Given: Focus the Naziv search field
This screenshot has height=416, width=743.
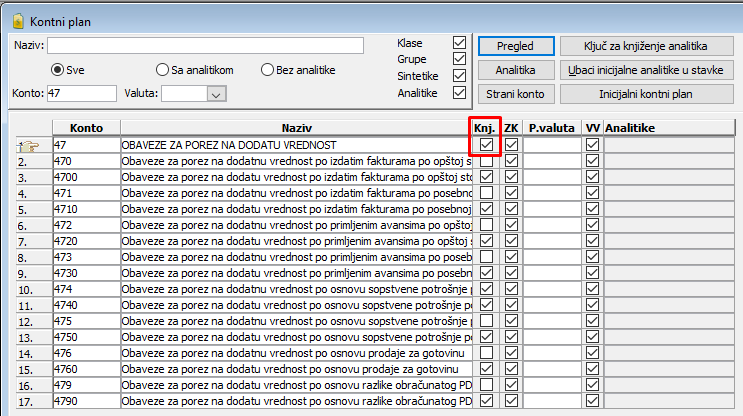Looking at the screenshot, I should click(205, 45).
